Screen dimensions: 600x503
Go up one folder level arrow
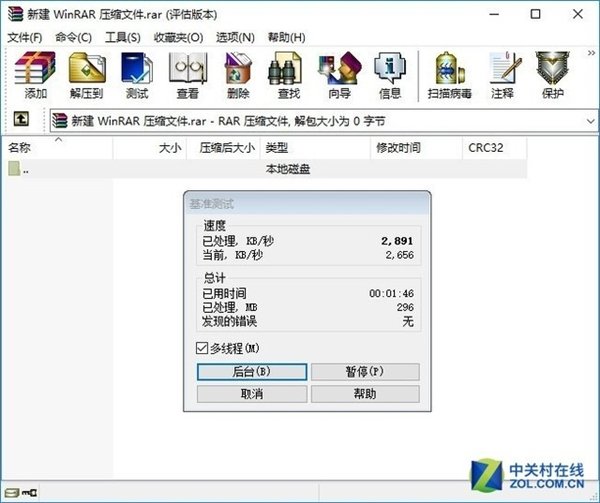pyautogui.click(x=21, y=119)
